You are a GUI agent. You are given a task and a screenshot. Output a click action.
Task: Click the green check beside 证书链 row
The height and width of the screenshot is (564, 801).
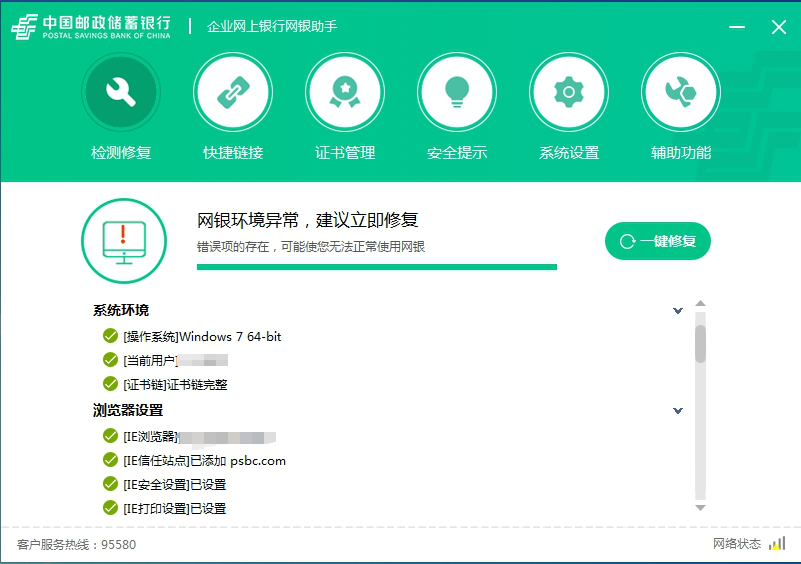(110, 384)
